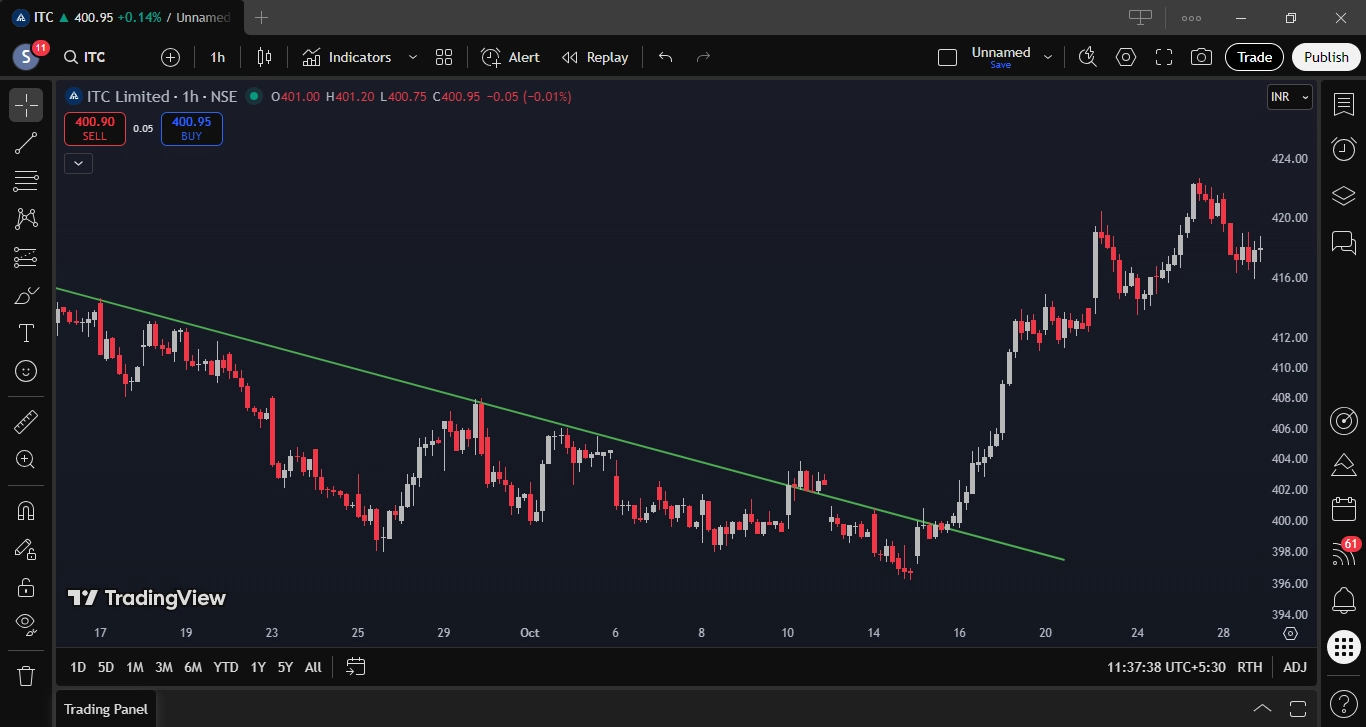Viewport: 1366px width, 727px height.
Task: Select the All date range
Action: tap(313, 667)
